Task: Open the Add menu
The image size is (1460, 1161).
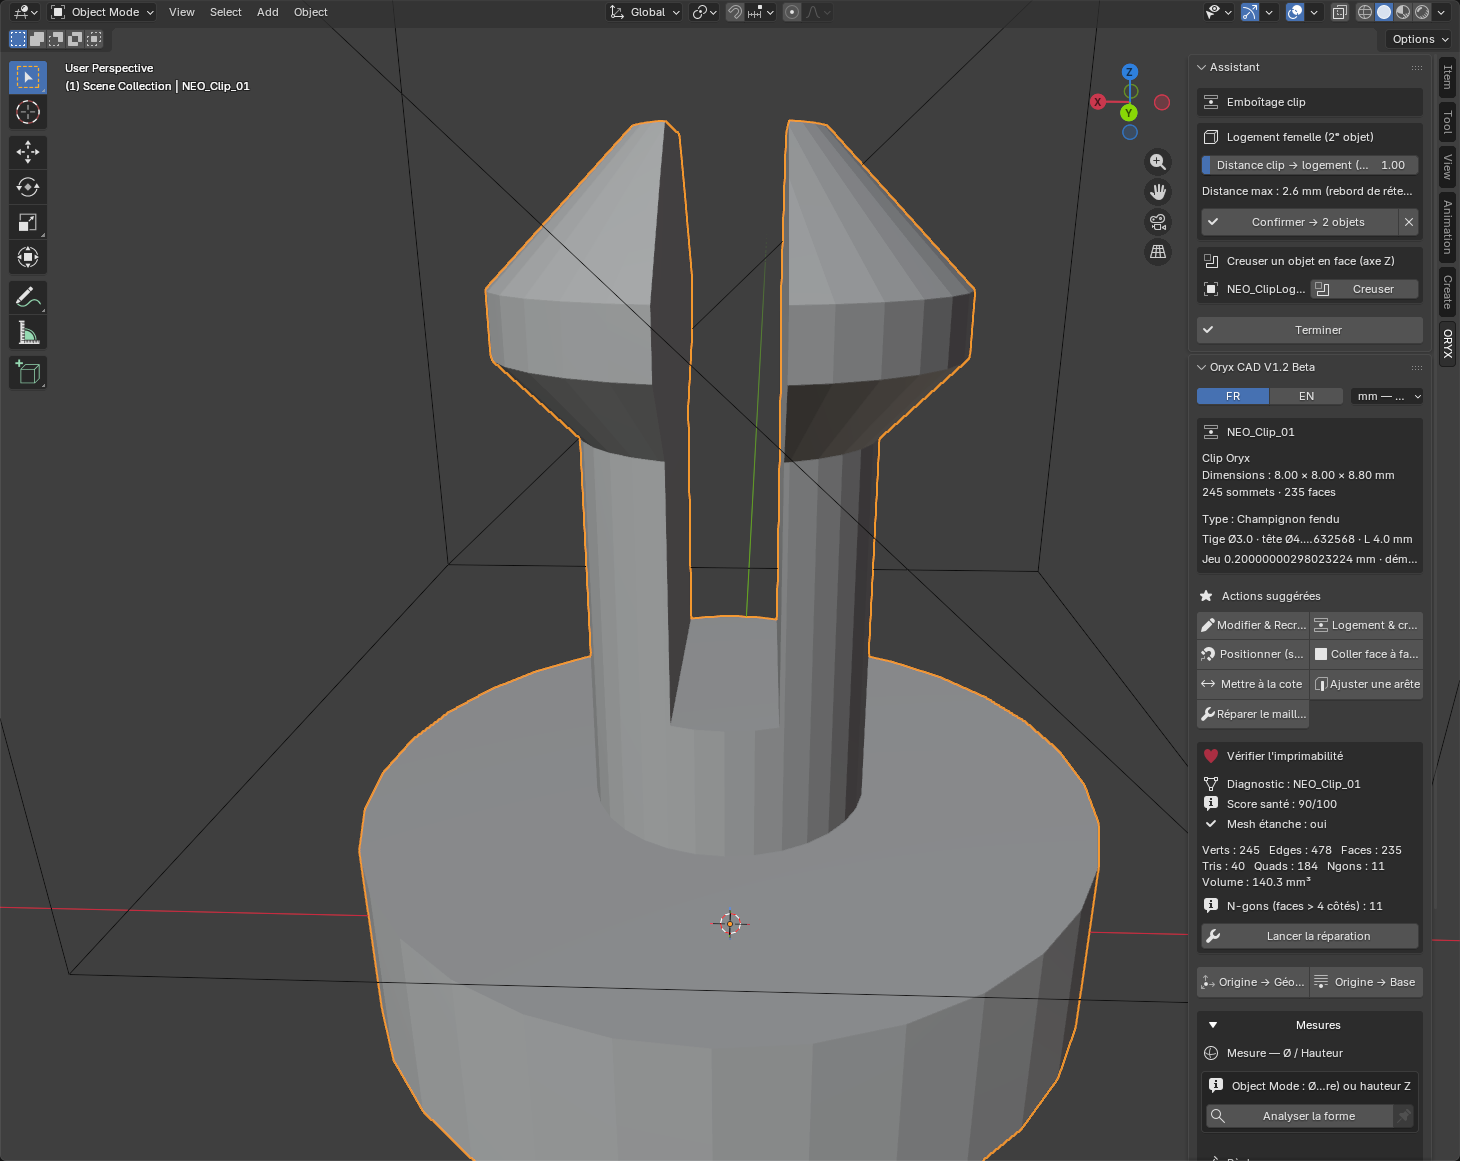Action: (x=267, y=12)
